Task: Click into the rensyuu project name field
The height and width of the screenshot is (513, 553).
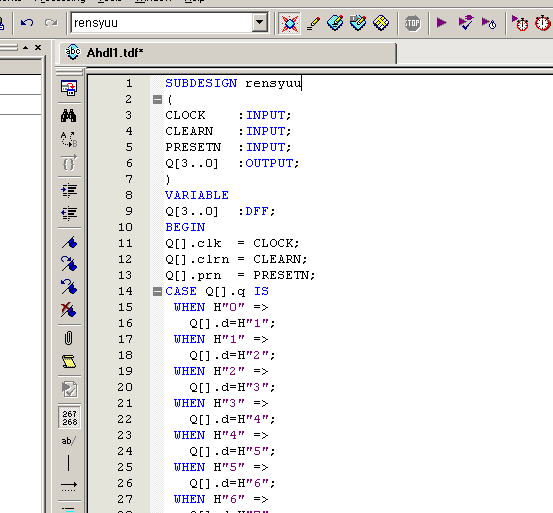Action: [x=162, y=23]
